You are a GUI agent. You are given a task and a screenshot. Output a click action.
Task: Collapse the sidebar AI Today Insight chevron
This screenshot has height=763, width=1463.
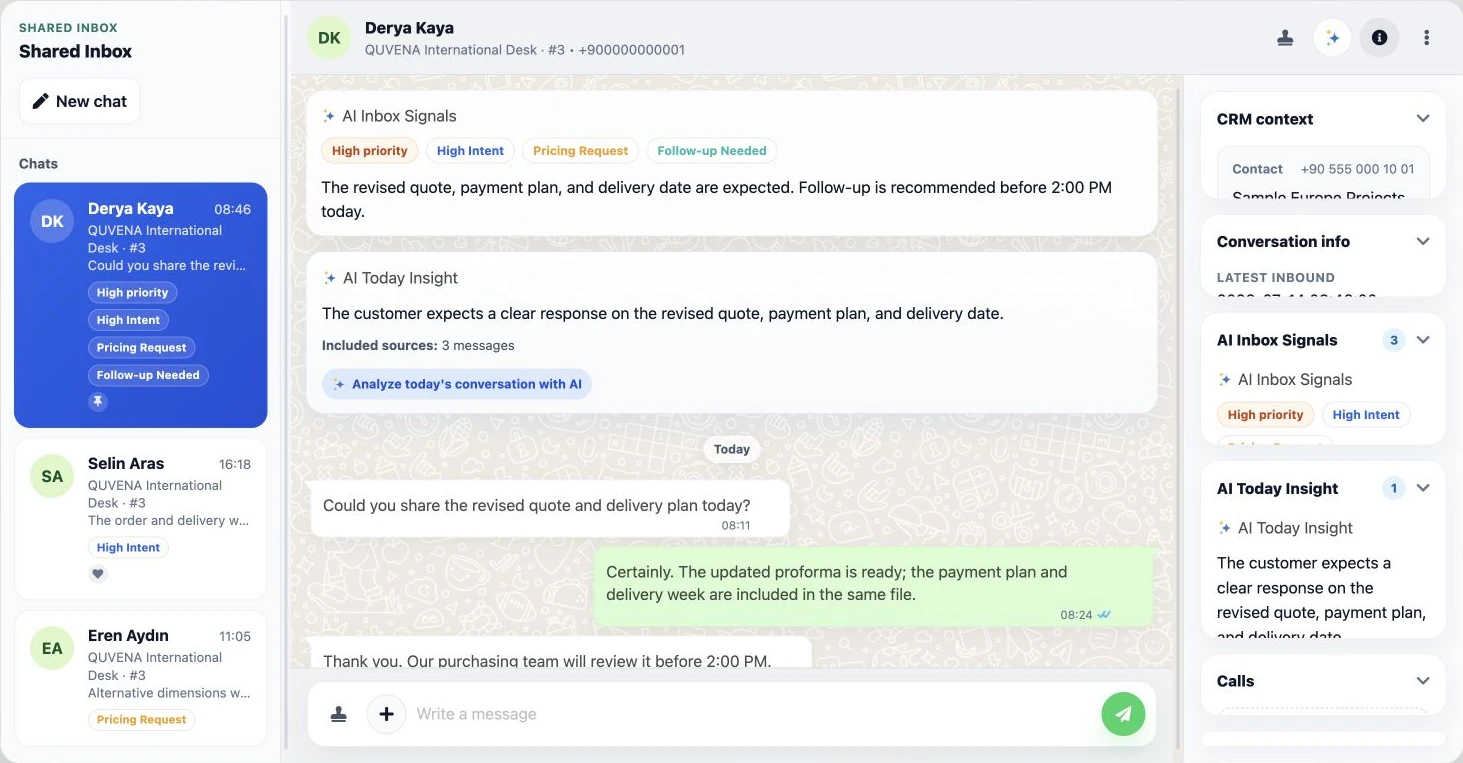tap(1423, 488)
